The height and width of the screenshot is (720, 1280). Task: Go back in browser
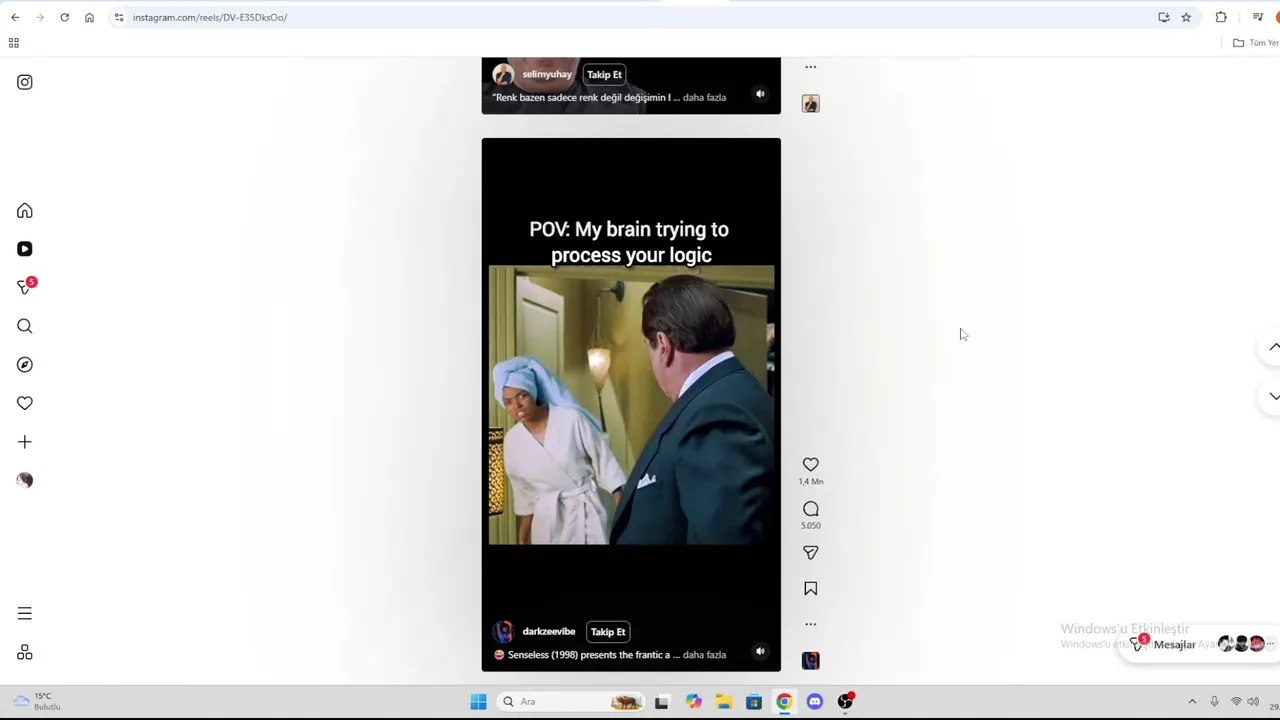point(15,17)
